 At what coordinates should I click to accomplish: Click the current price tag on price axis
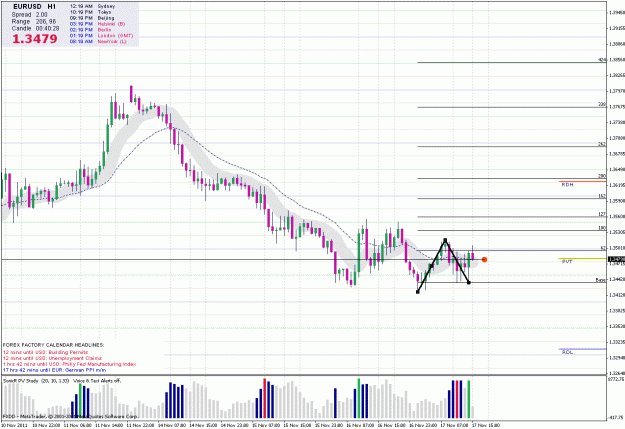pos(616,260)
